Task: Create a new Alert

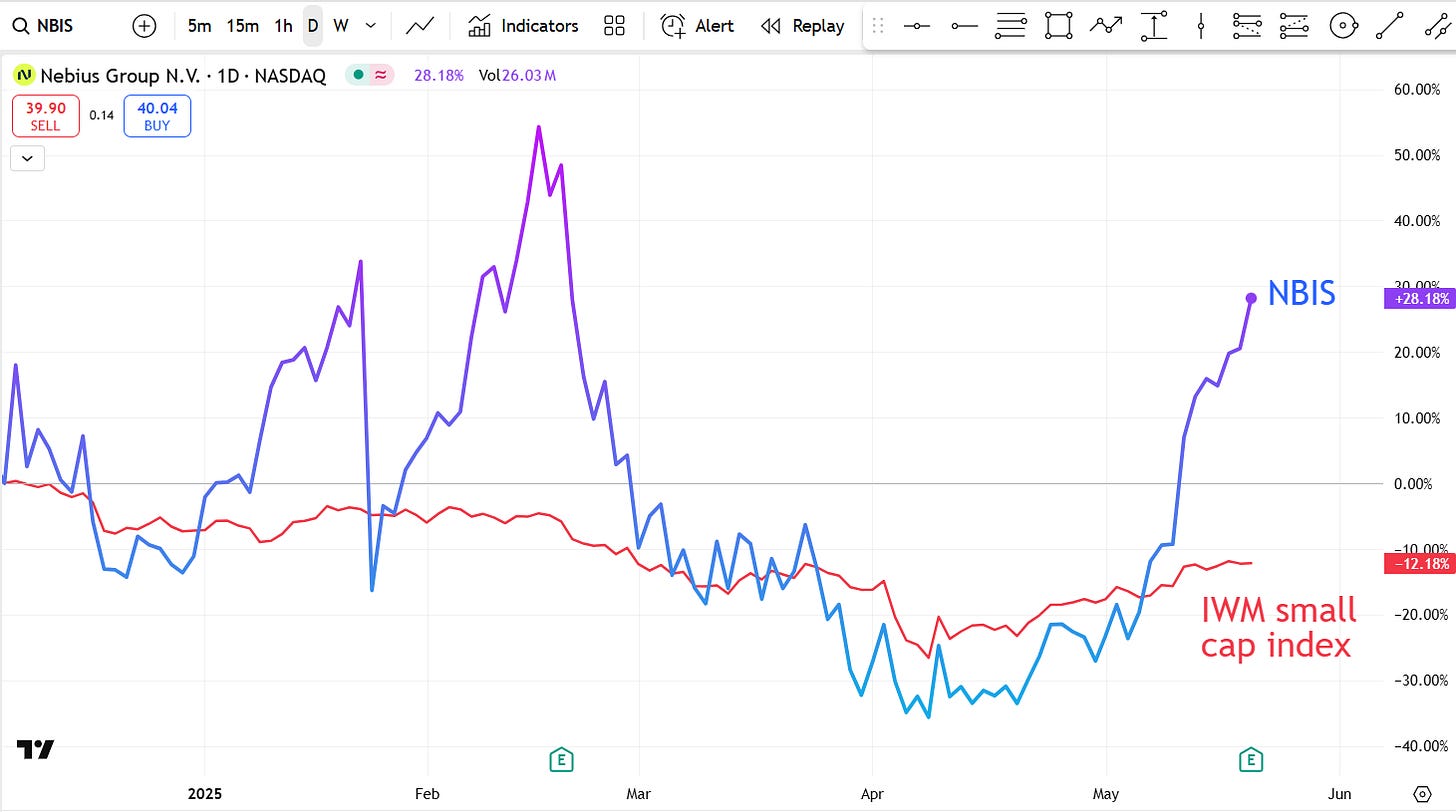Action: click(x=697, y=26)
